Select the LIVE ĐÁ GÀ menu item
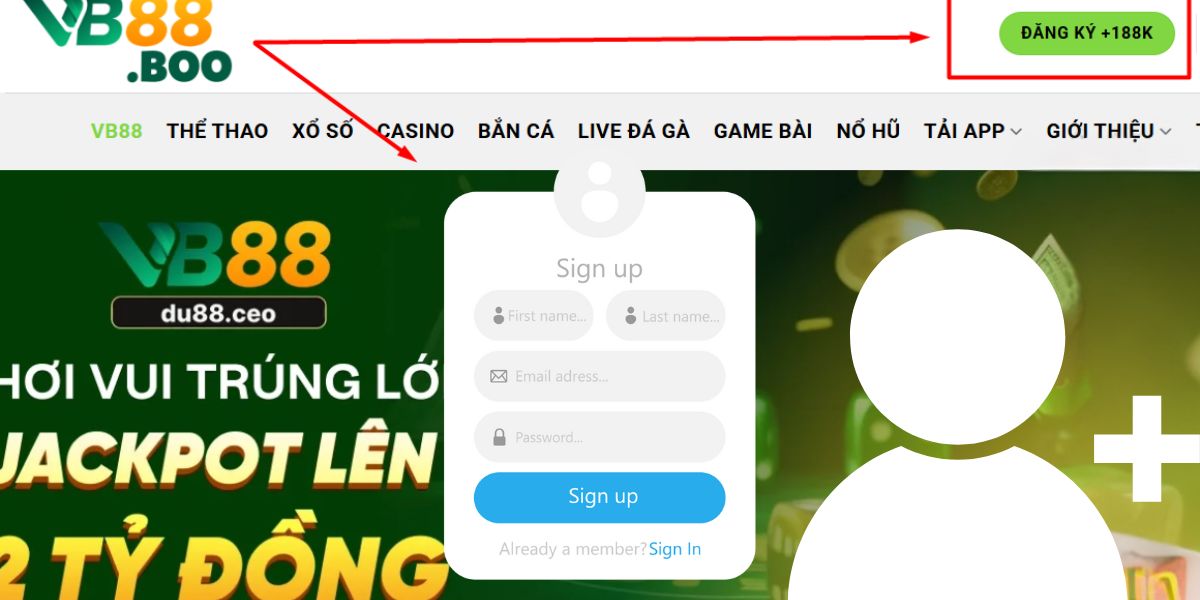Screen dimensions: 1200x600 coord(634,131)
